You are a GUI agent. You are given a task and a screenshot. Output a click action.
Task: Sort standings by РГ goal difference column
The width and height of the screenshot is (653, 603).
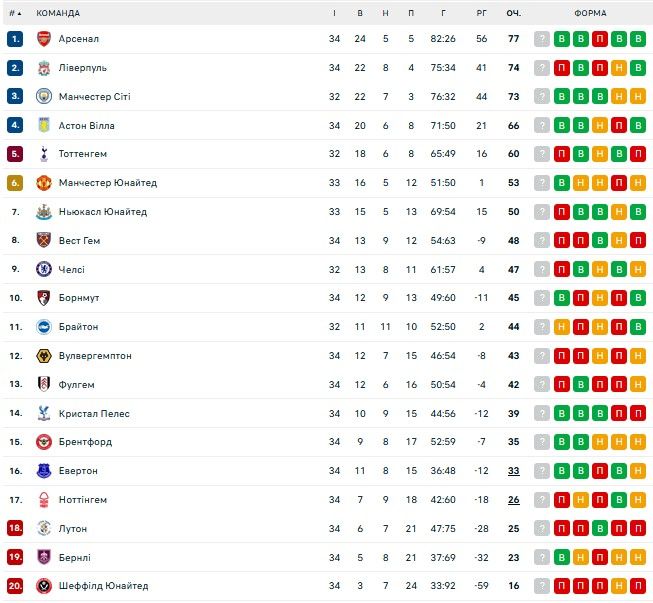pyautogui.click(x=481, y=13)
